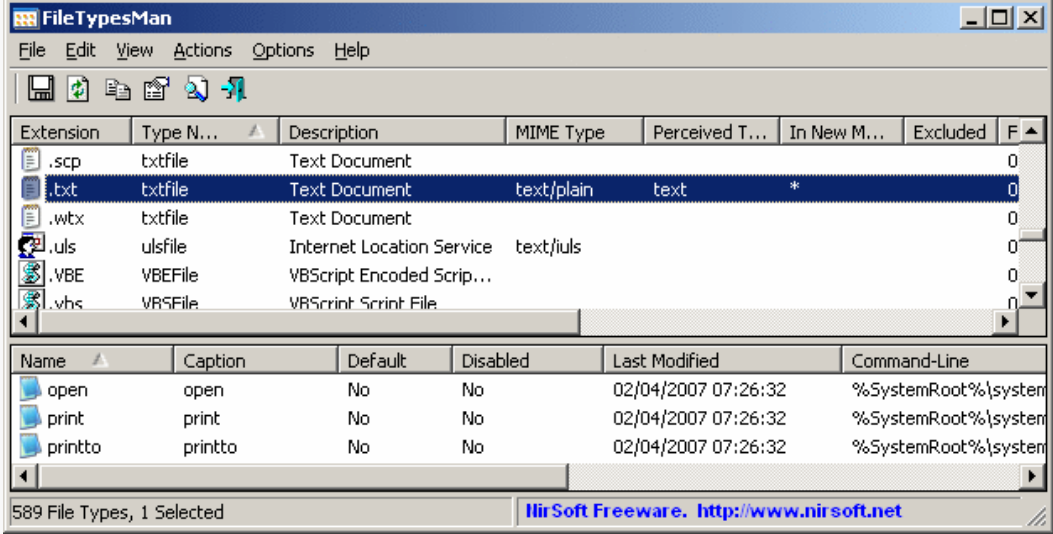
Task: Select the .VBE script file icon
Action: pyautogui.click(x=30, y=275)
